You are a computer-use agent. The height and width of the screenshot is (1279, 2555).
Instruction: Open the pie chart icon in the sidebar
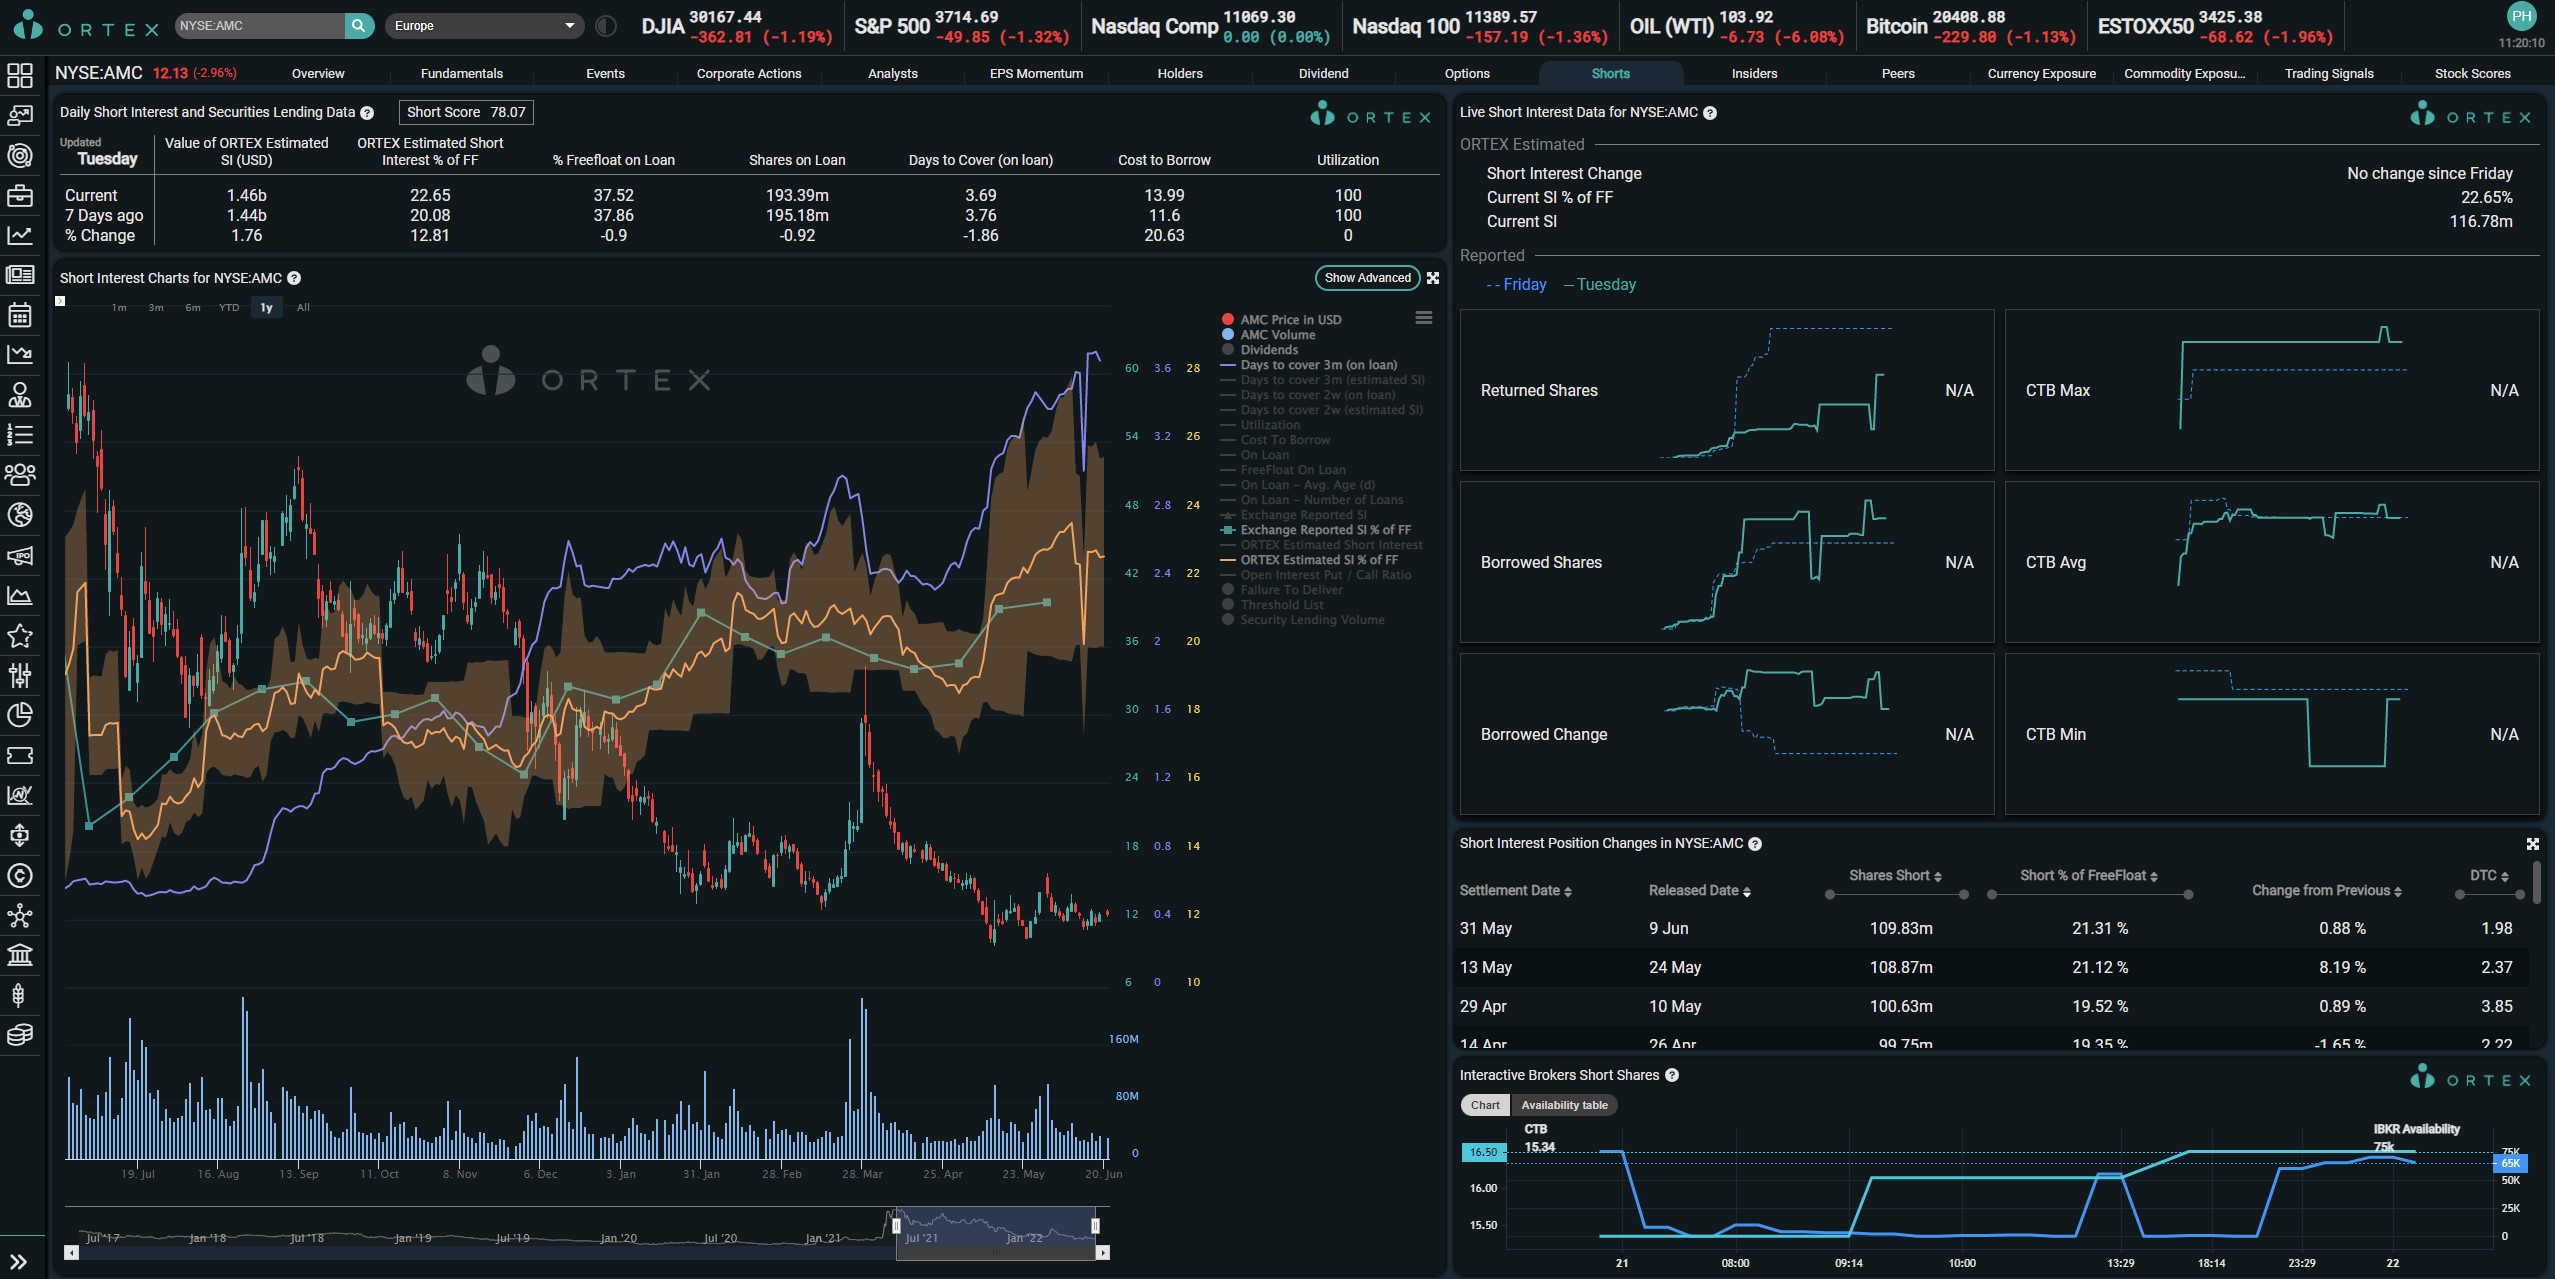pos(20,715)
